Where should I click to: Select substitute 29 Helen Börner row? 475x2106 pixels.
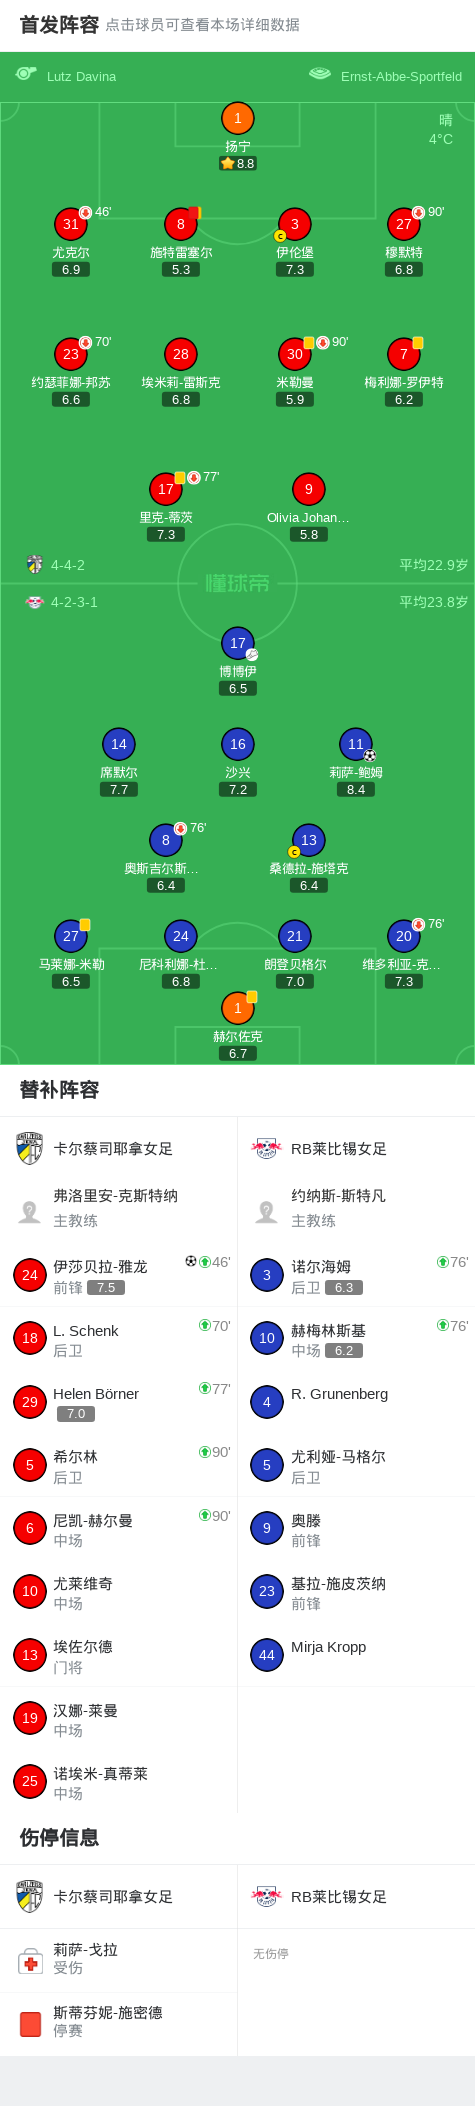(x=119, y=1402)
